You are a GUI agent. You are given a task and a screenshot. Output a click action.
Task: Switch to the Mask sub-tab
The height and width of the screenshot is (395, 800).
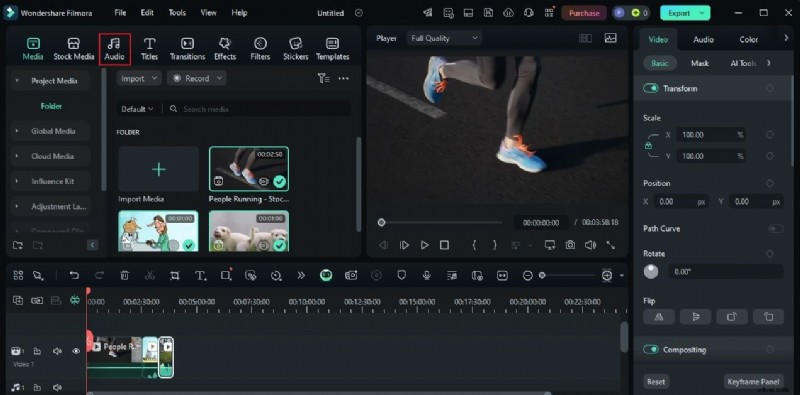(699, 63)
